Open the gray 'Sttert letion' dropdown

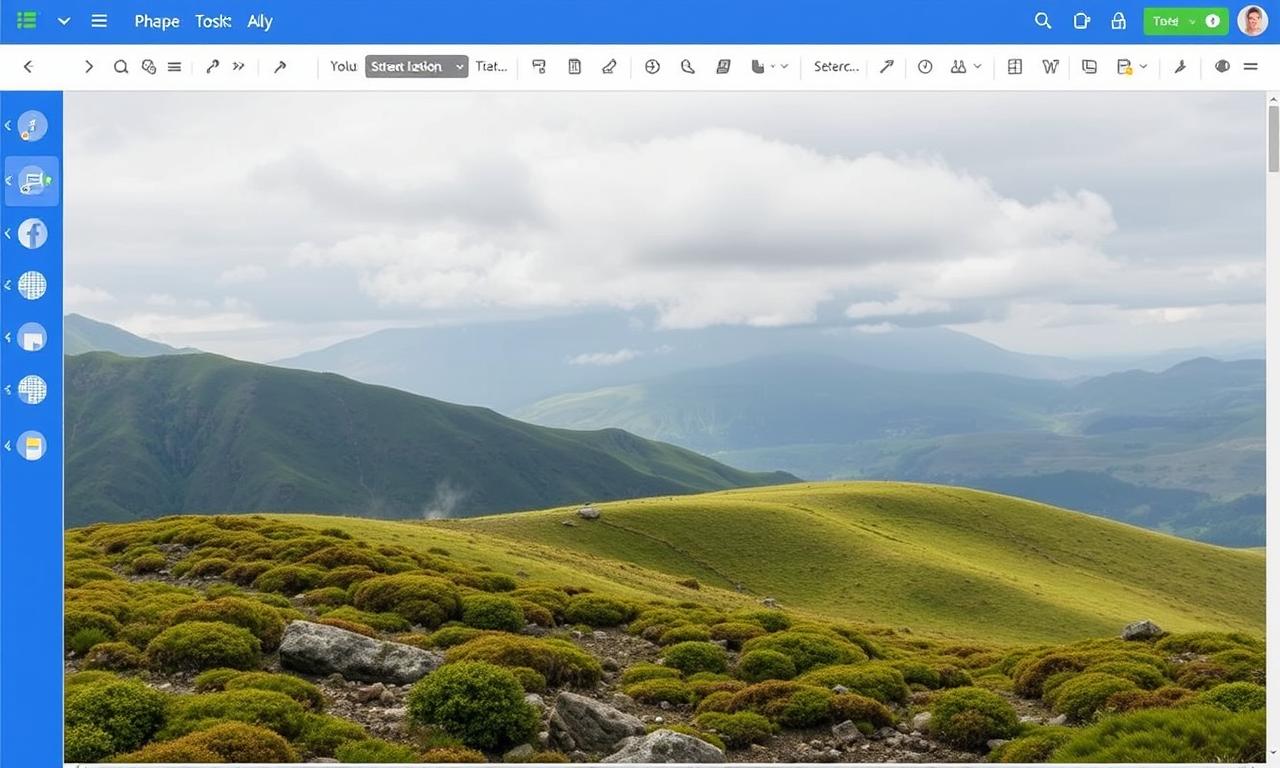[x=416, y=67]
